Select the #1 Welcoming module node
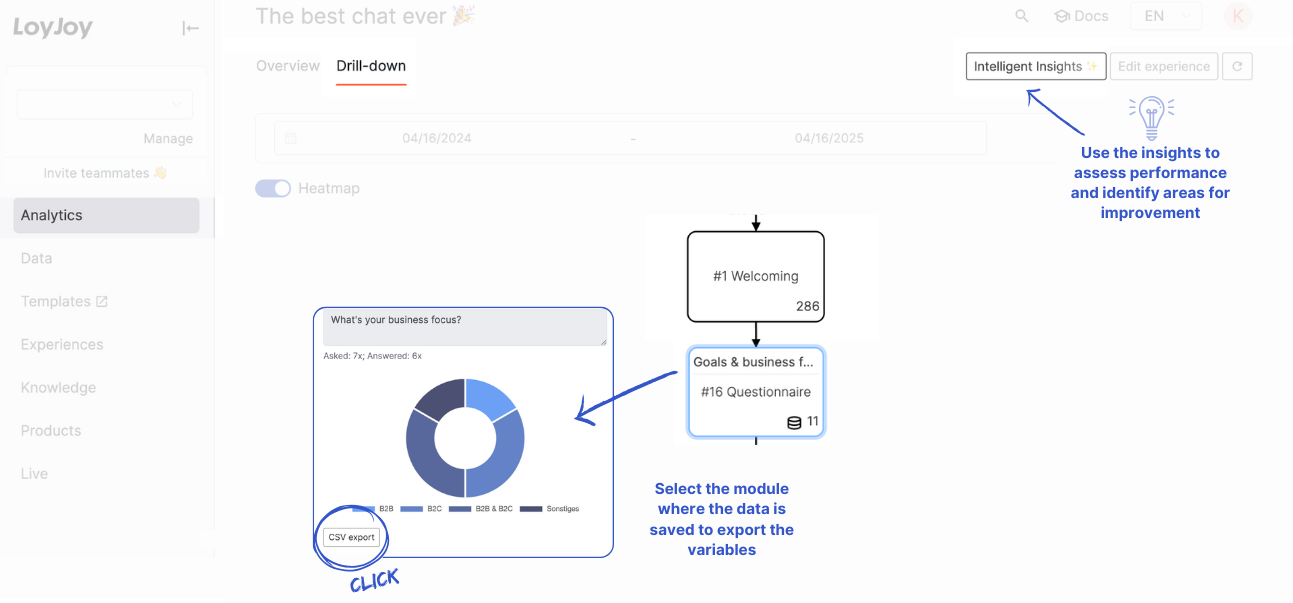1293x603 pixels. (x=755, y=276)
